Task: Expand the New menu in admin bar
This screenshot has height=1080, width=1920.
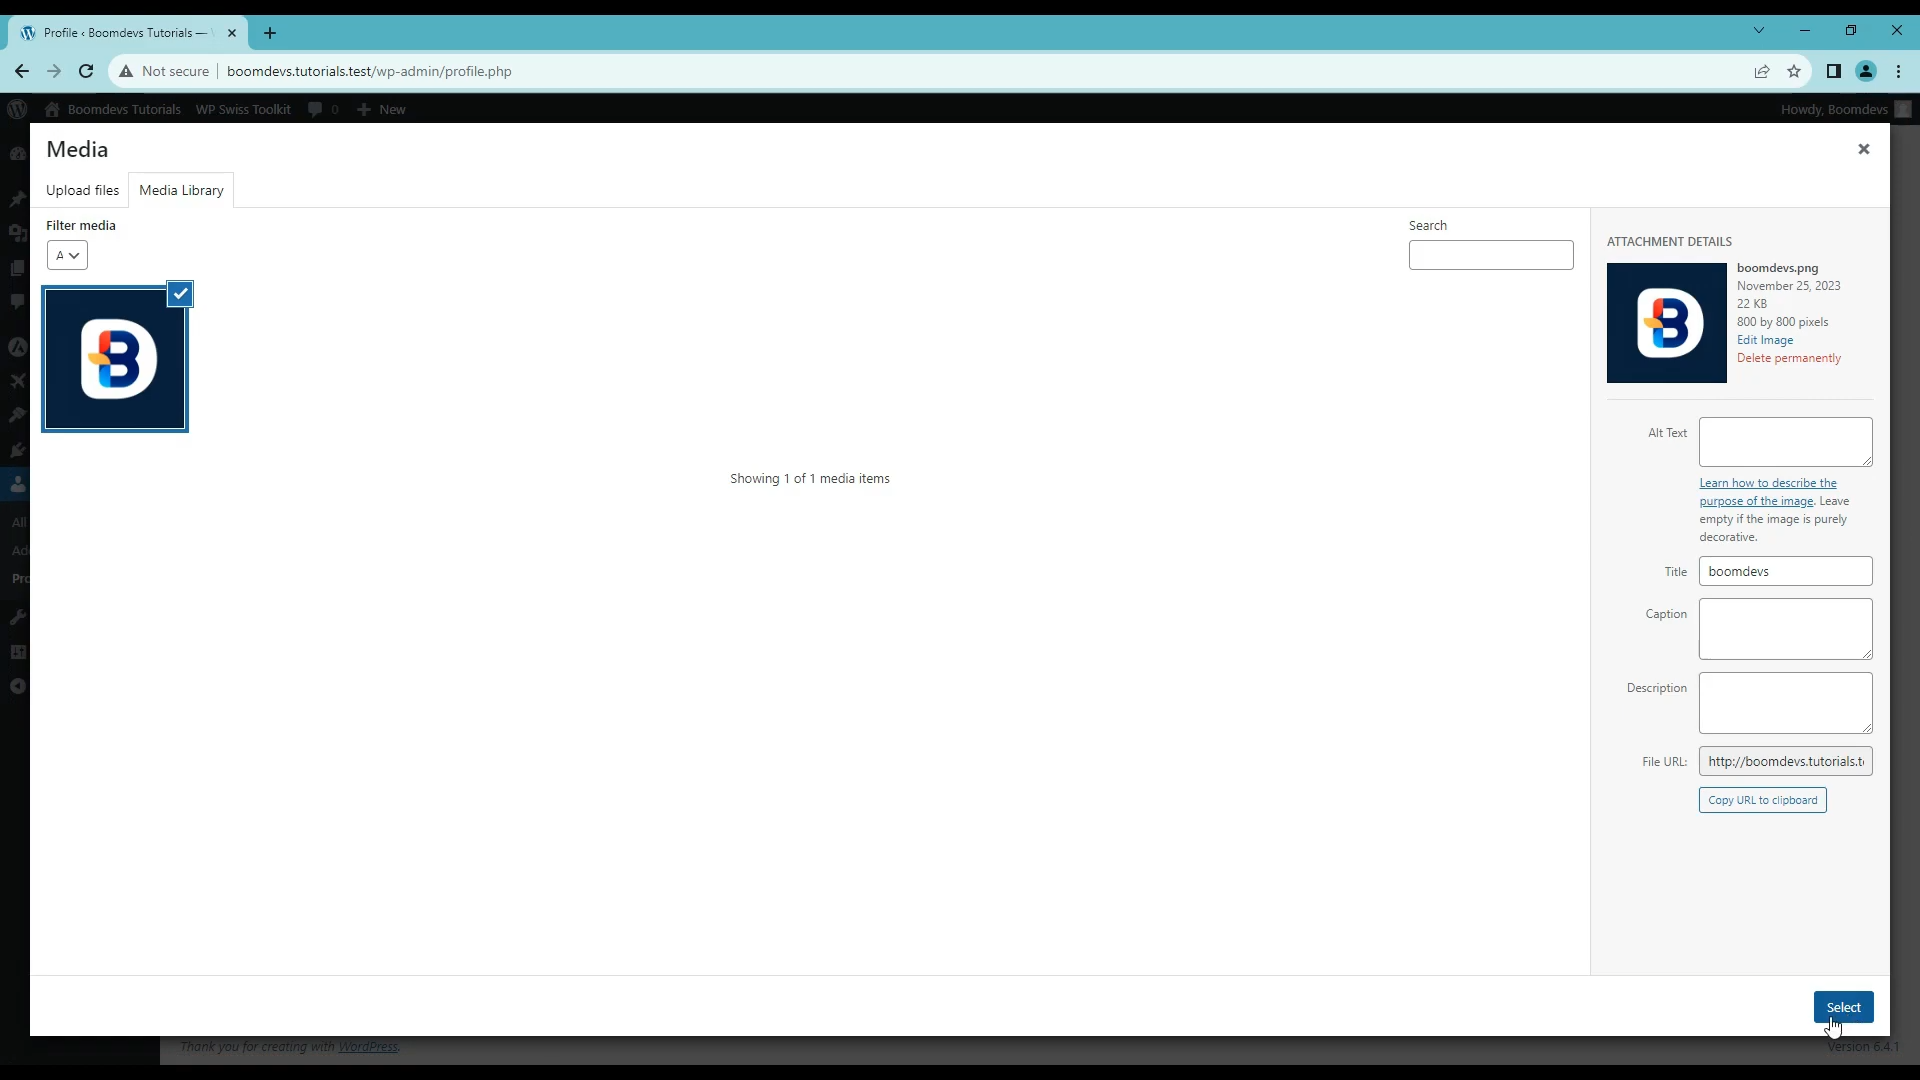Action: click(x=381, y=109)
